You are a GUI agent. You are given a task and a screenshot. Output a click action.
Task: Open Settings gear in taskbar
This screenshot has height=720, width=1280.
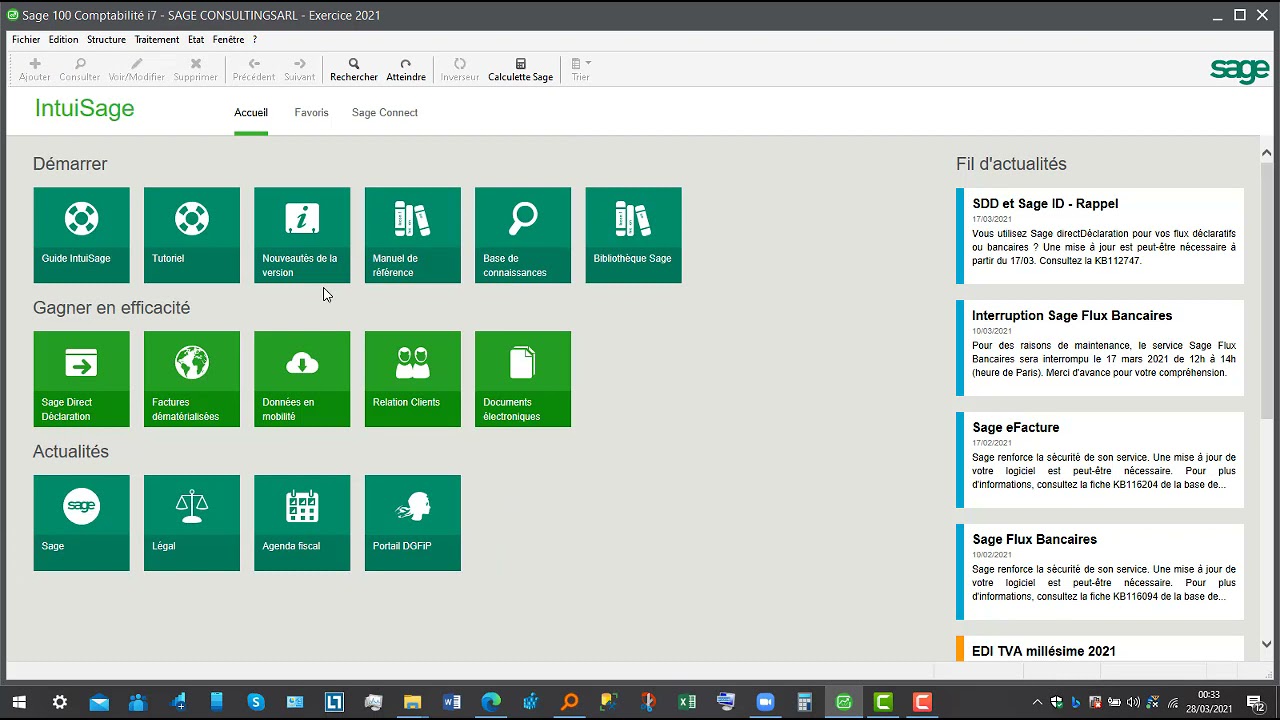59,702
